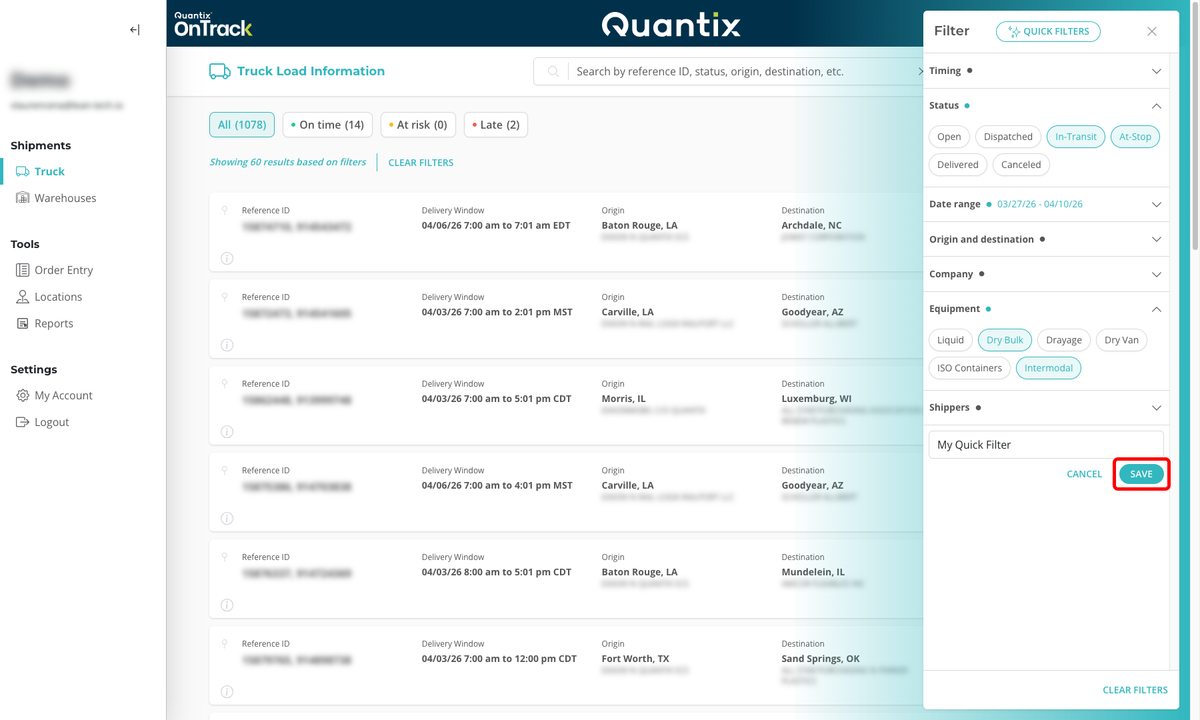Viewport: 1200px width, 720px height.
Task: Save the quick filter
Action: pyautogui.click(x=1141, y=473)
